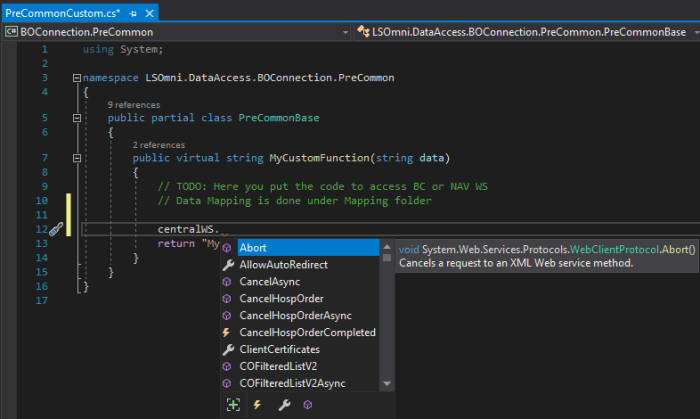
Task: Click the screwdriver quick actions icon on line 12
Action: point(56,229)
